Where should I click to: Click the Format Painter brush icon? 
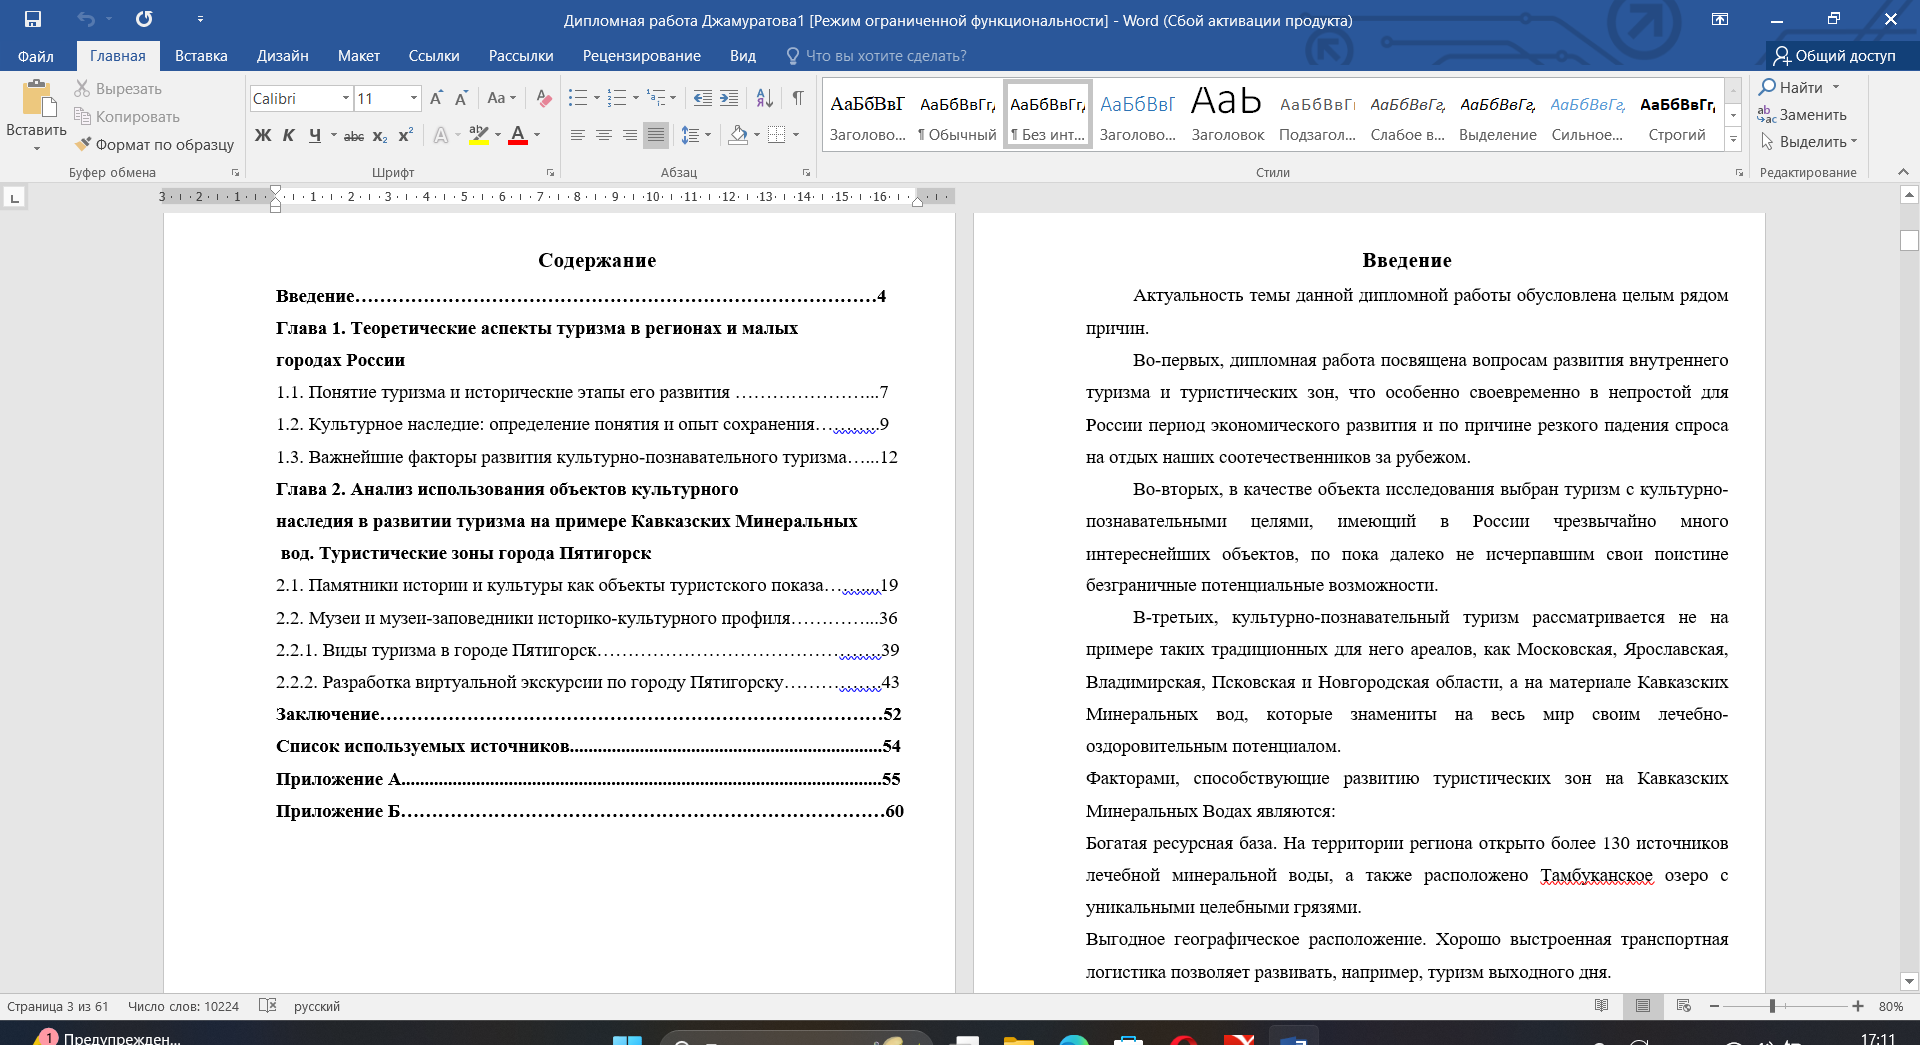click(x=84, y=144)
